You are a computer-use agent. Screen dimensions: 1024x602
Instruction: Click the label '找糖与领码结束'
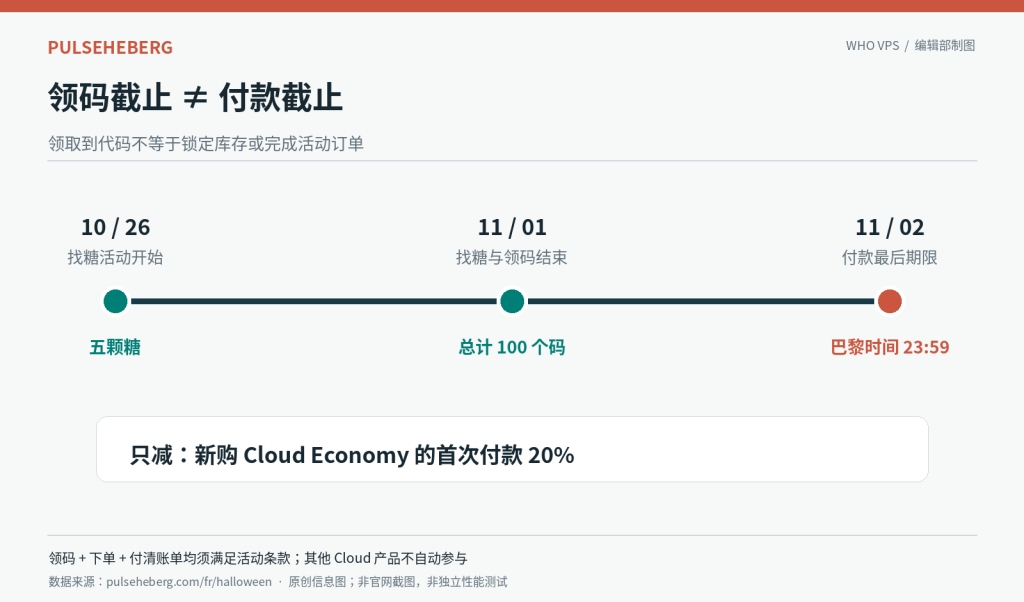512,257
